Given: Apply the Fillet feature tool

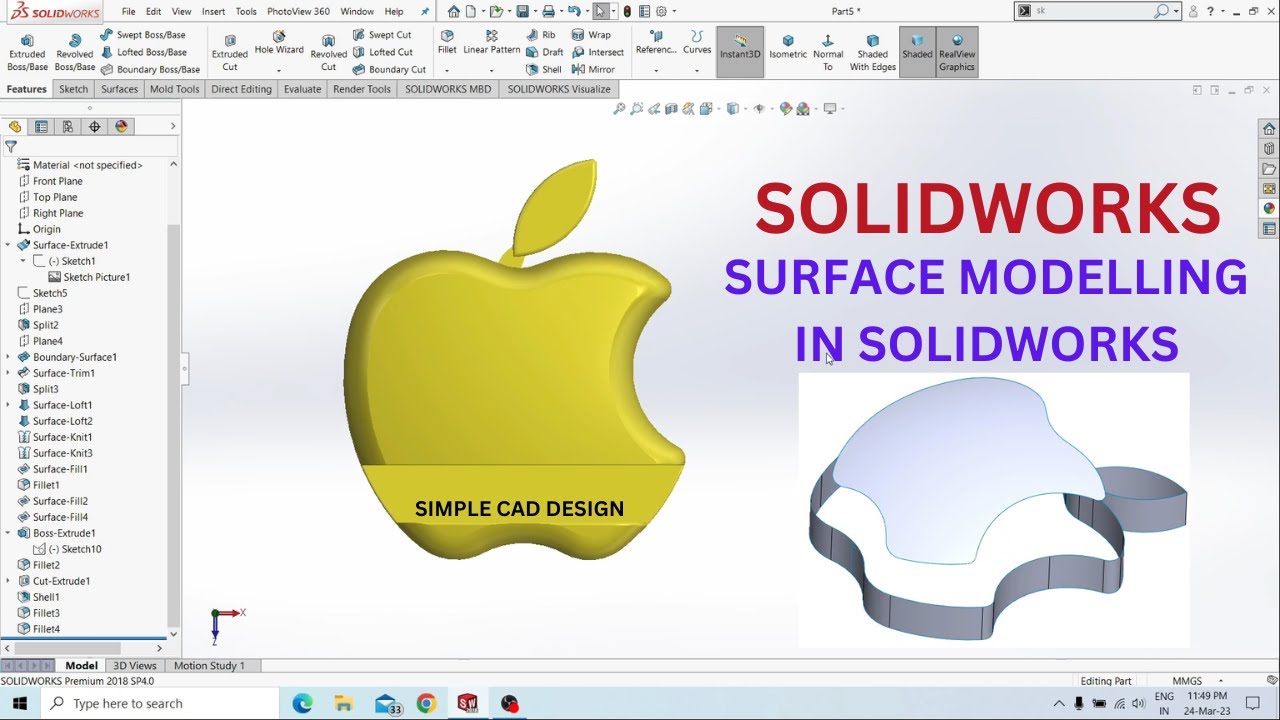Looking at the screenshot, I should coord(447,42).
